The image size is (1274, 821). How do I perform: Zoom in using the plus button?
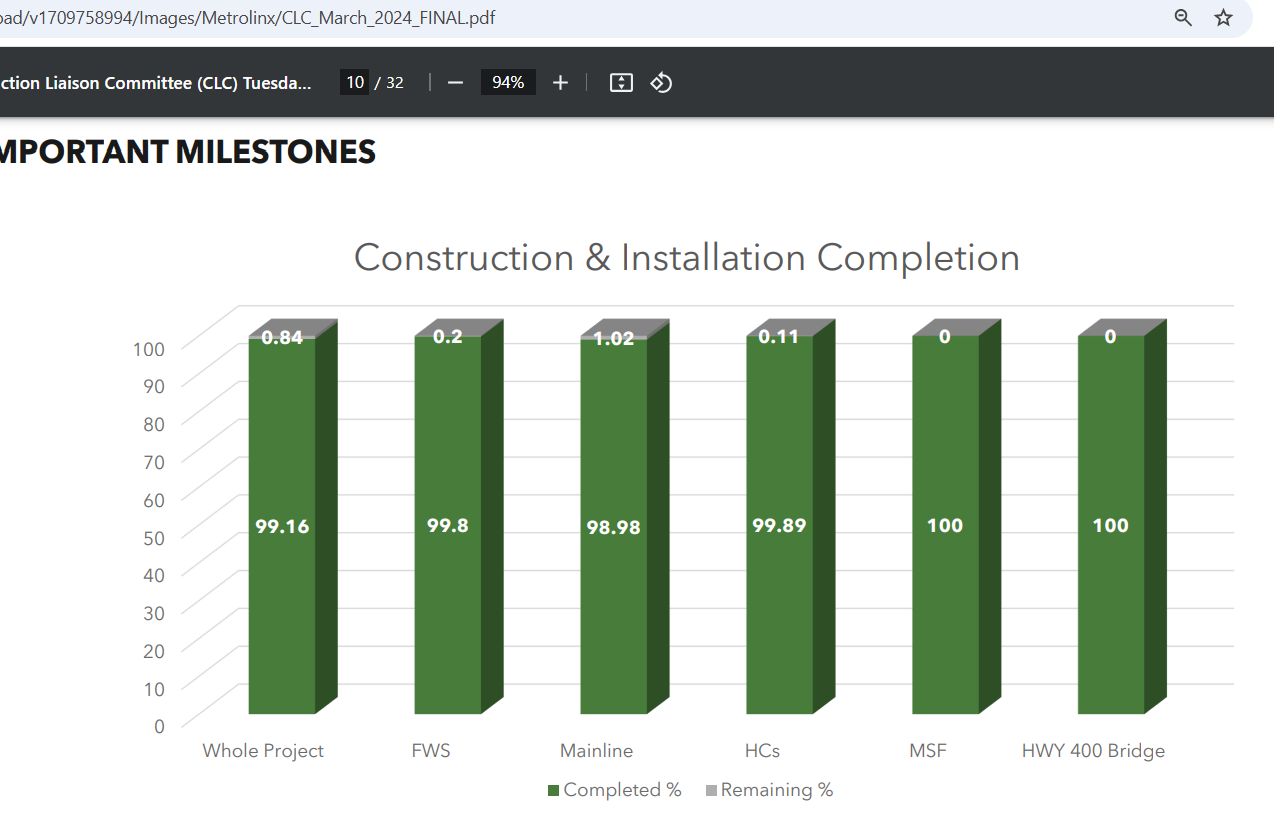(560, 82)
